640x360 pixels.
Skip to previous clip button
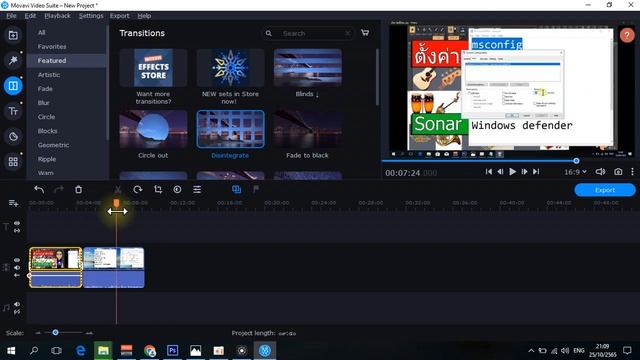point(489,172)
